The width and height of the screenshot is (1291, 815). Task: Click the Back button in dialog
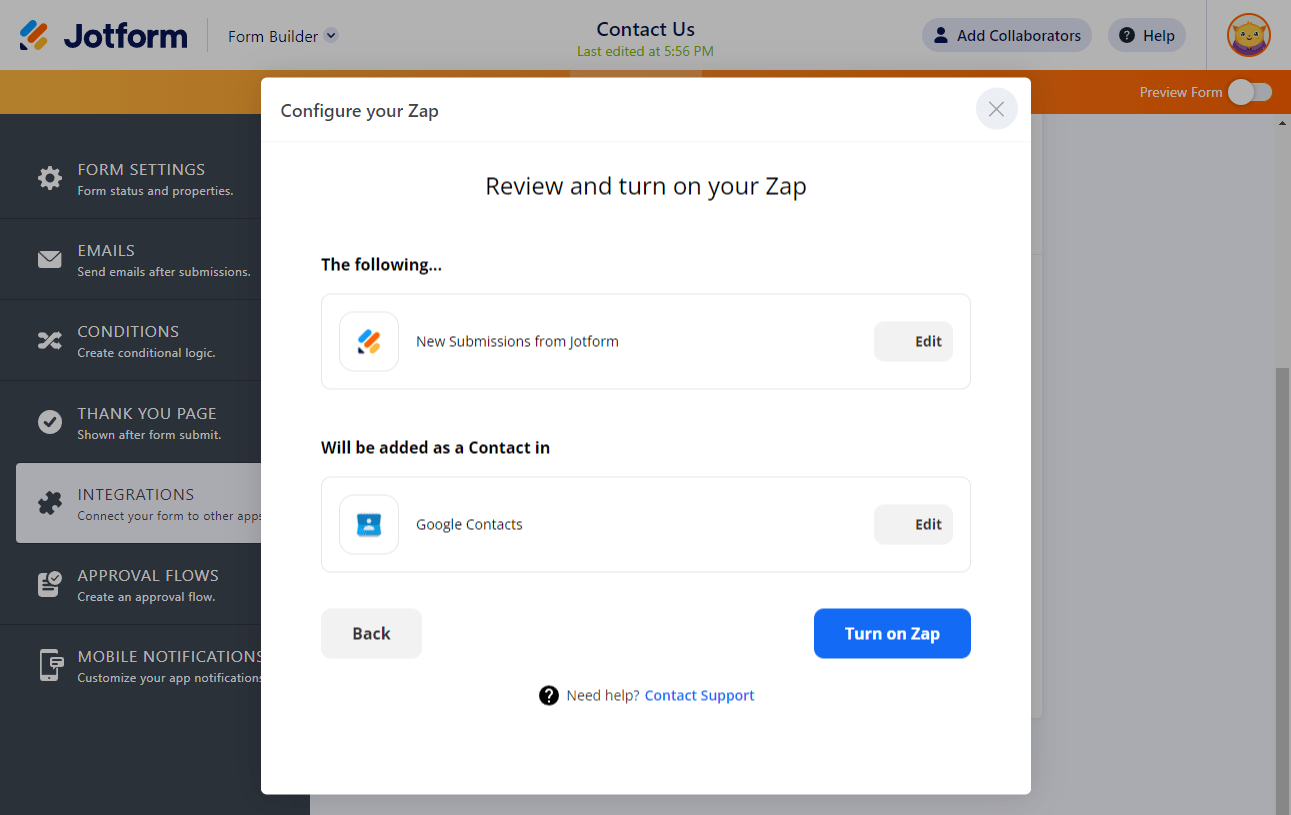[371, 633]
